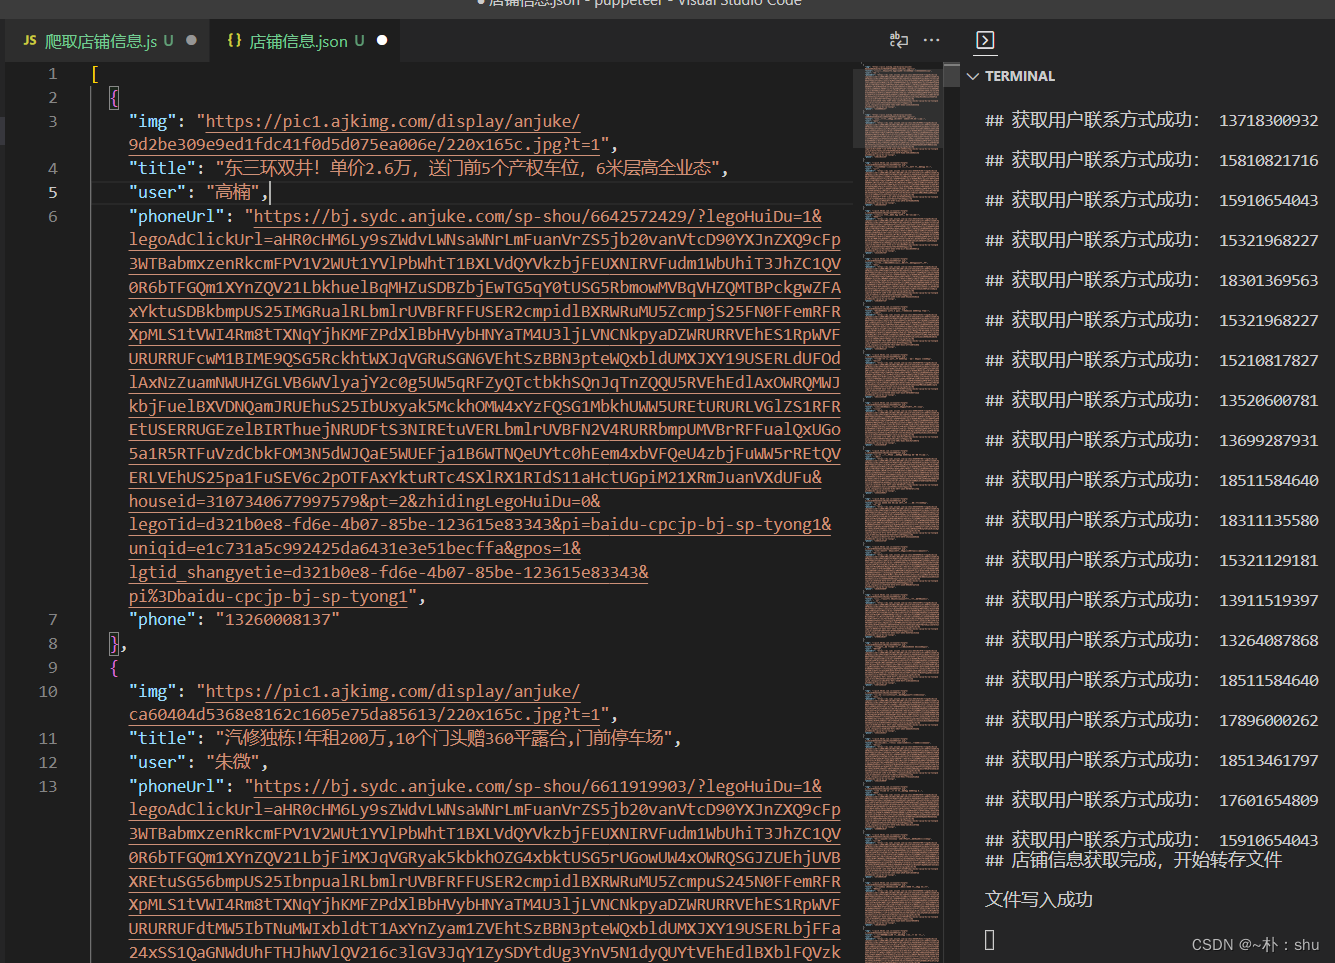The width and height of the screenshot is (1335, 963).
Task: Select terminal phone number 15321129181
Action: point(1268,560)
